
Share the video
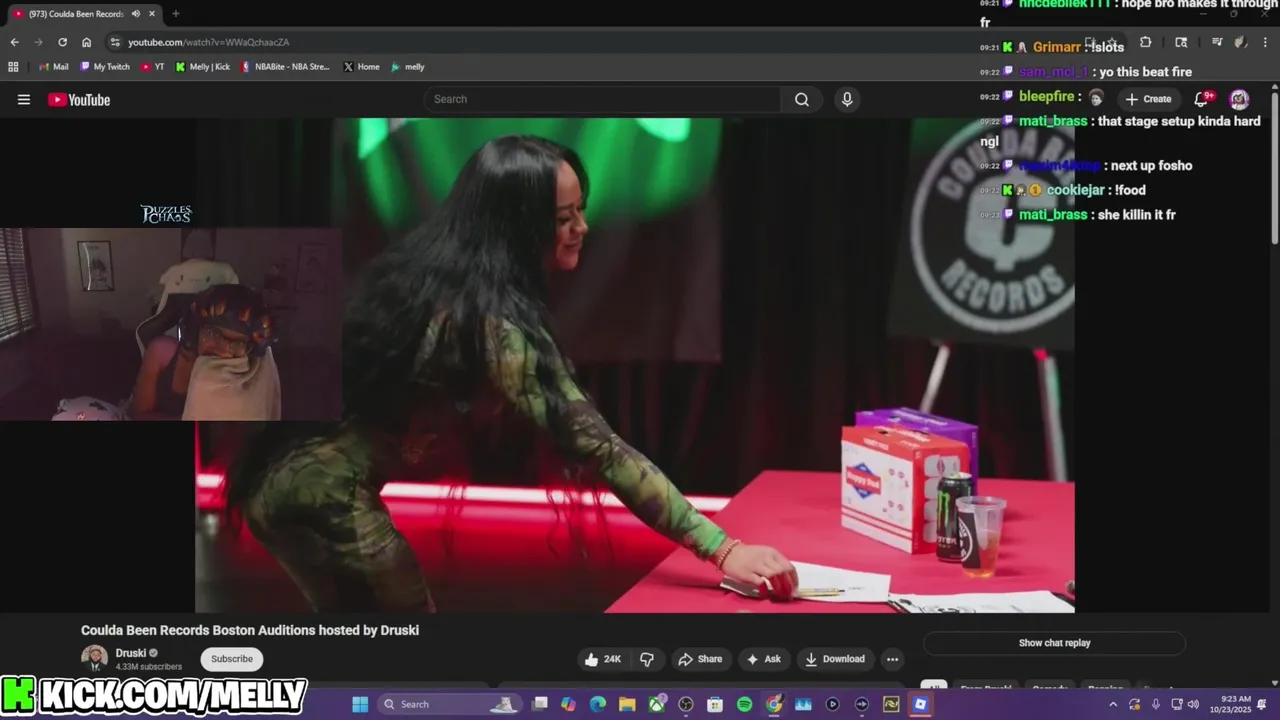(x=699, y=659)
